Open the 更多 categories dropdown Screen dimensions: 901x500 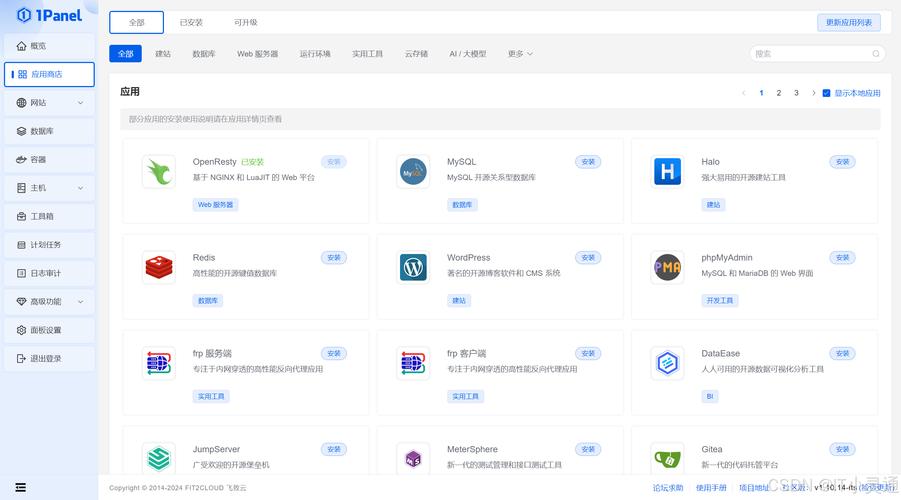pos(520,54)
